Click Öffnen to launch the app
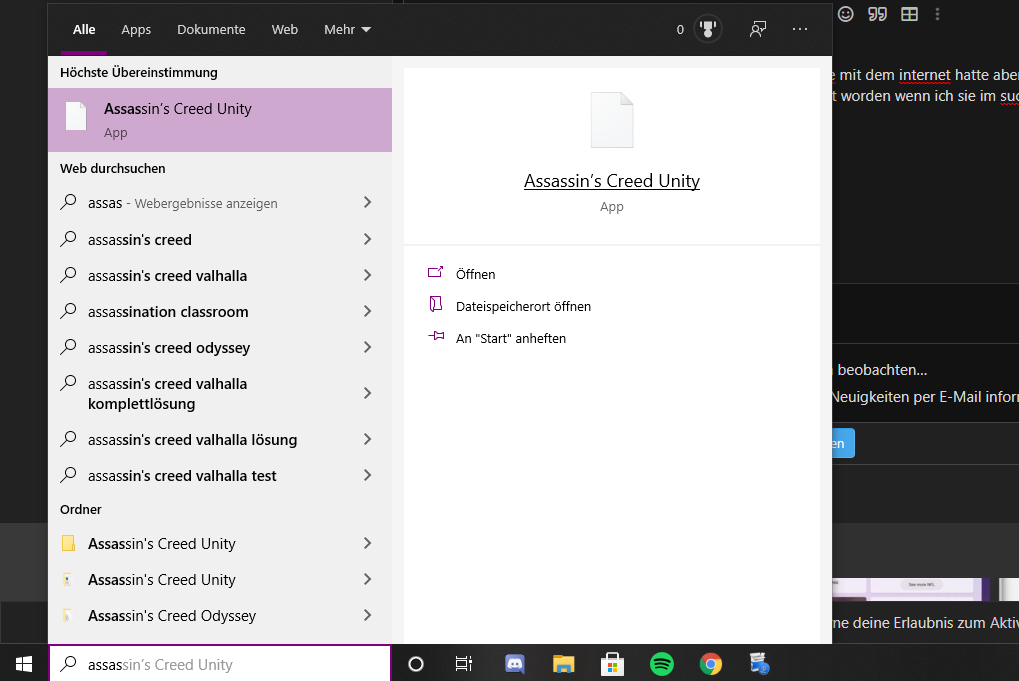Image resolution: width=1019 pixels, height=681 pixels. click(x=475, y=274)
